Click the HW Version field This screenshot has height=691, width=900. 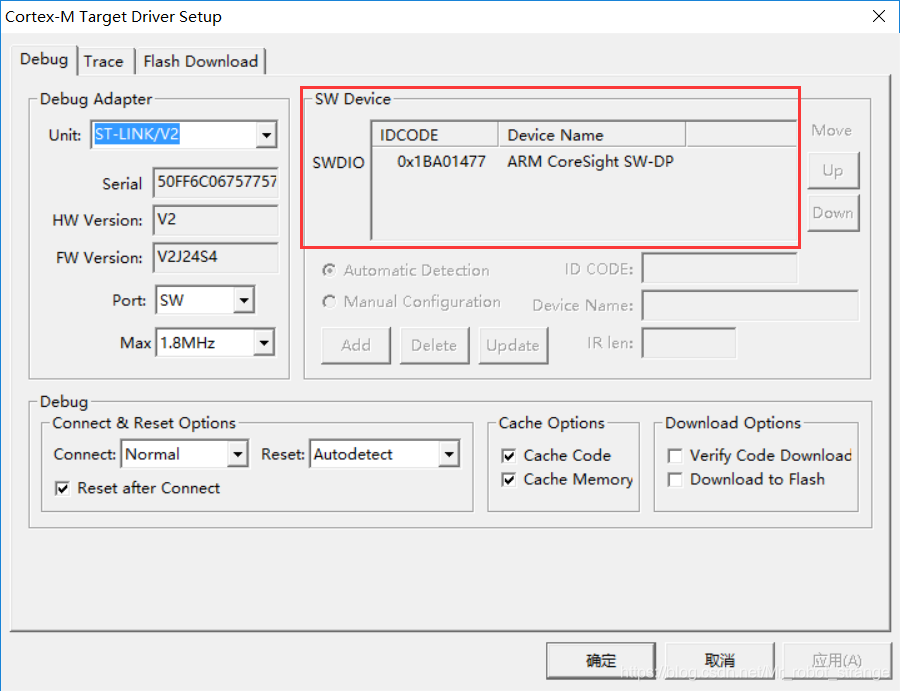pos(216,220)
